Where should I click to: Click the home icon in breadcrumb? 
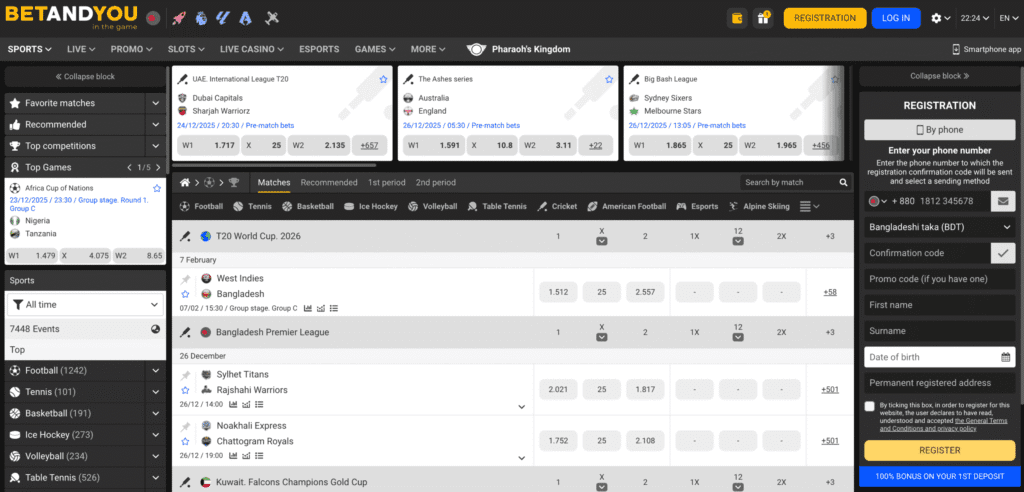(x=185, y=183)
